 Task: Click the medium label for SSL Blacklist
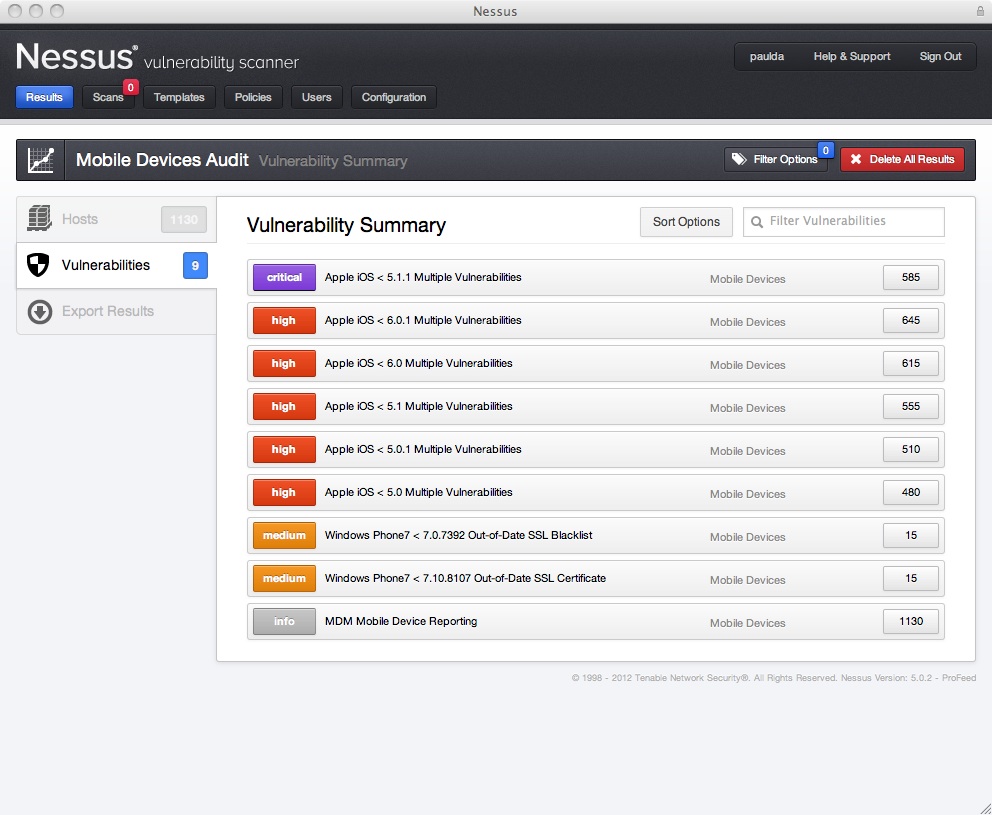[x=284, y=535]
